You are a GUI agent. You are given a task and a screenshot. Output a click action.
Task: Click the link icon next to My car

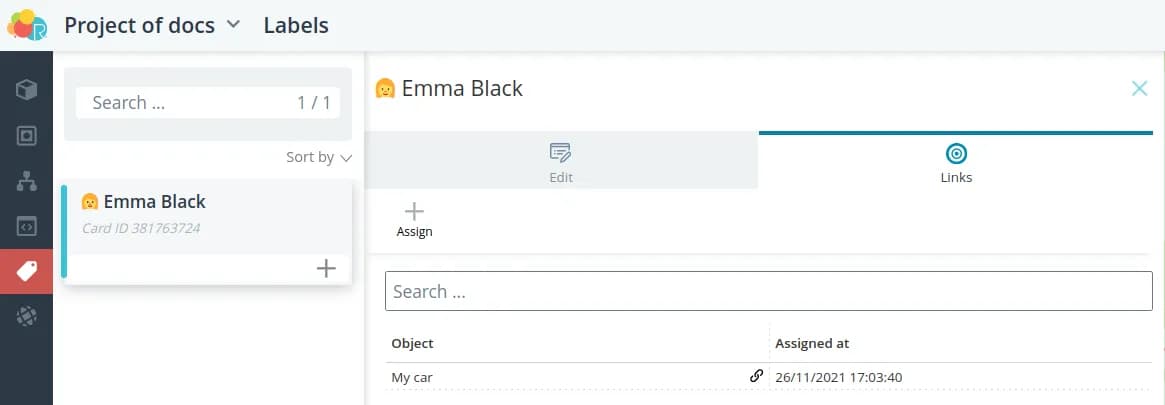click(x=756, y=377)
